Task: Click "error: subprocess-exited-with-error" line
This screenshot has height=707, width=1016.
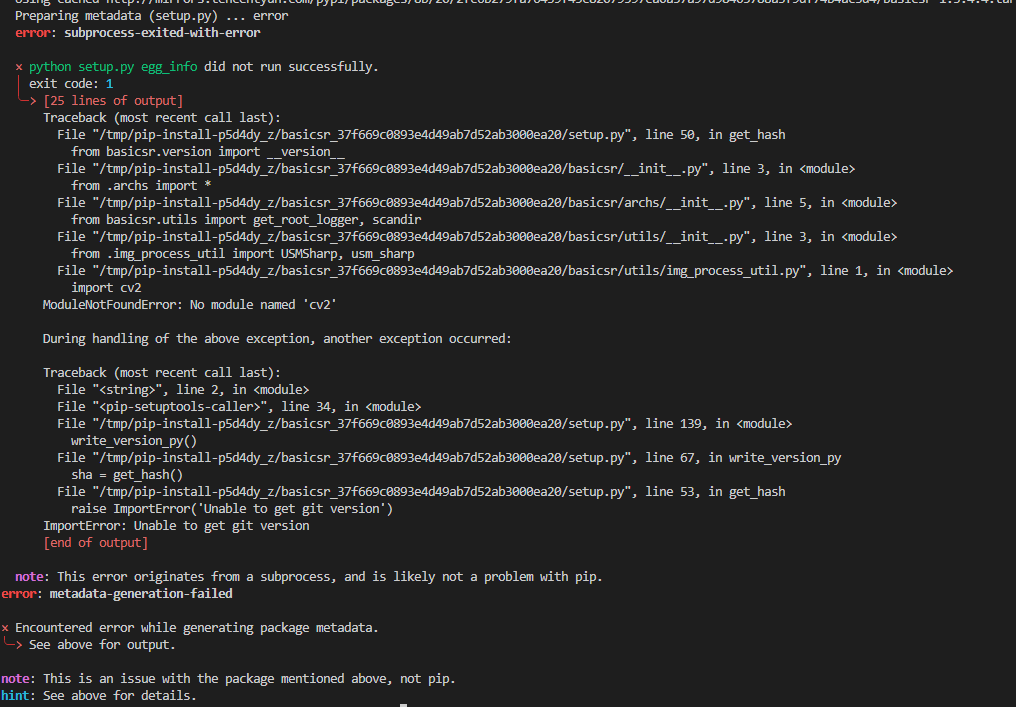Action: tap(137, 32)
